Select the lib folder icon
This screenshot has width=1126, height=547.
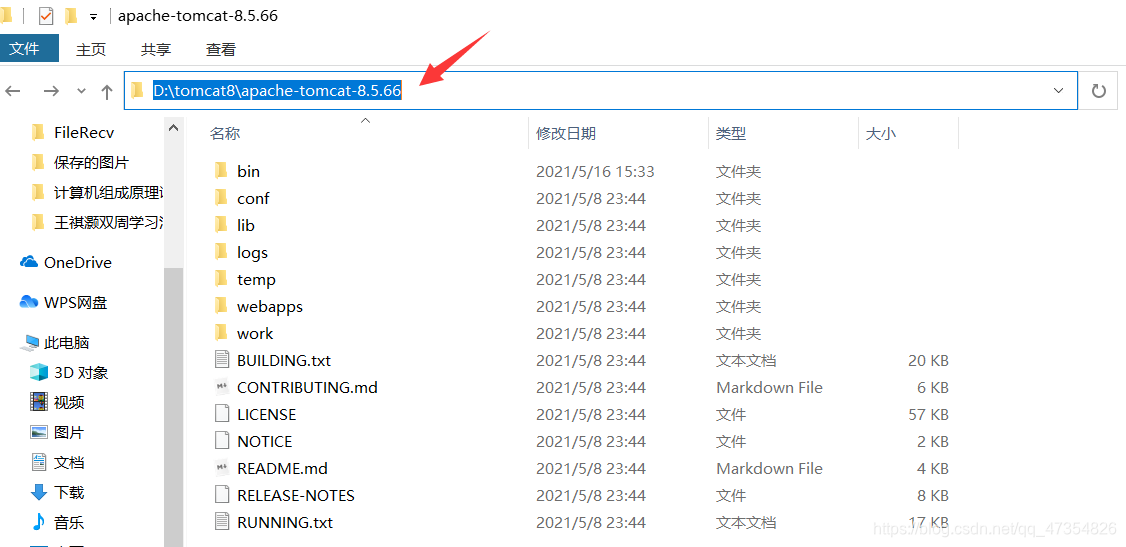click(222, 225)
